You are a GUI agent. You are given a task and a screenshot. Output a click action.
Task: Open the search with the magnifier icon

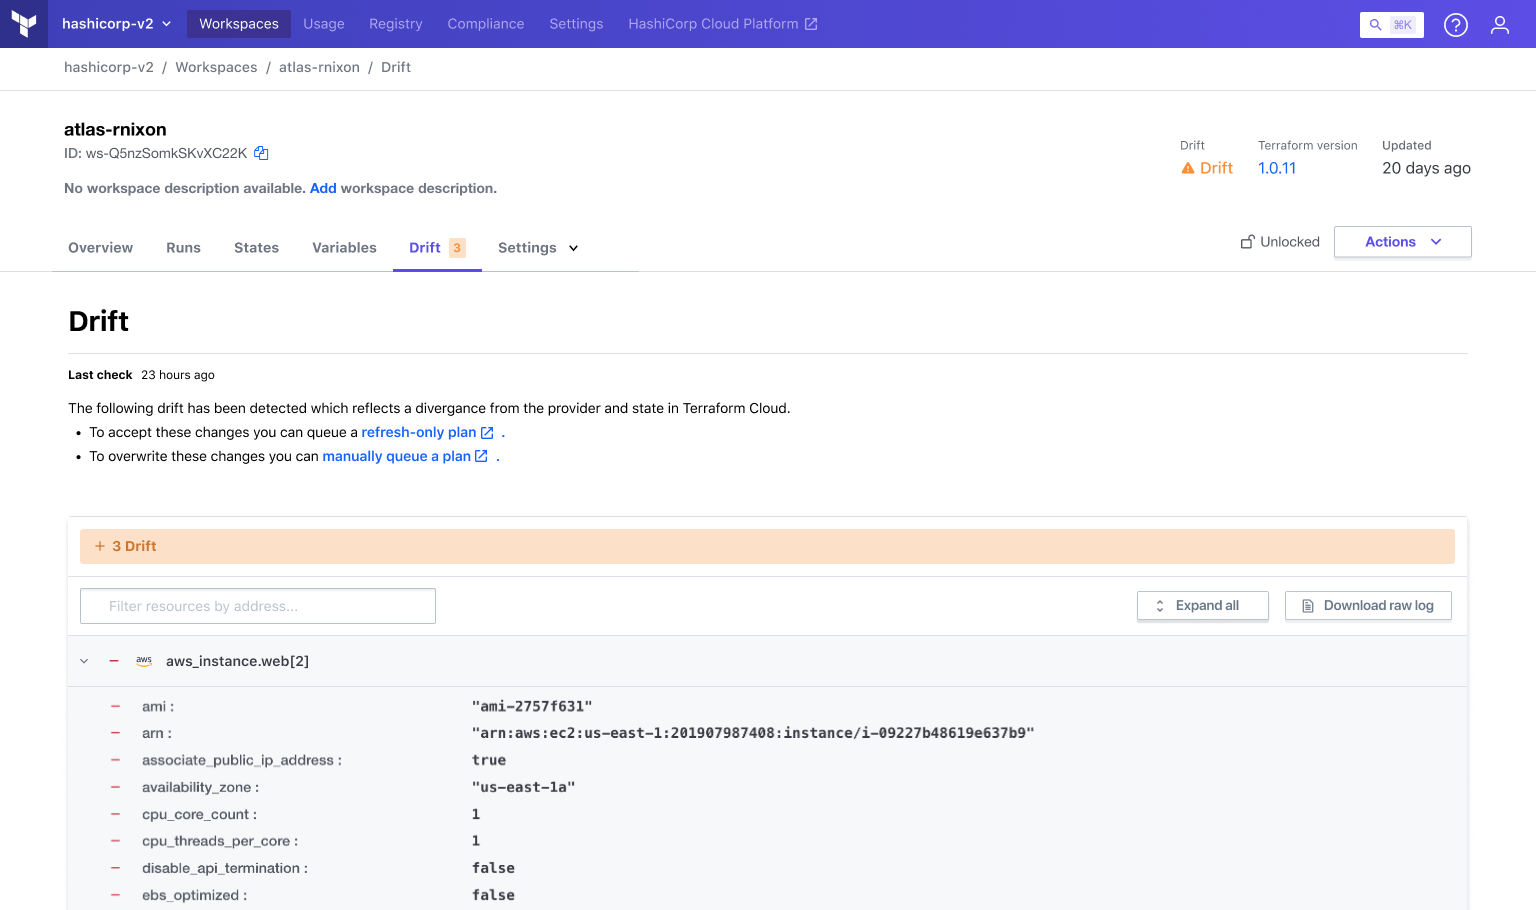[x=1374, y=24]
